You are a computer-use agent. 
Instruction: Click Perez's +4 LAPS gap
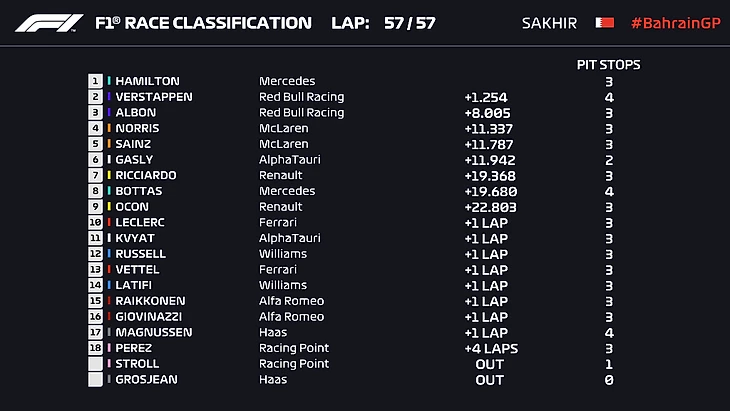[491, 348]
